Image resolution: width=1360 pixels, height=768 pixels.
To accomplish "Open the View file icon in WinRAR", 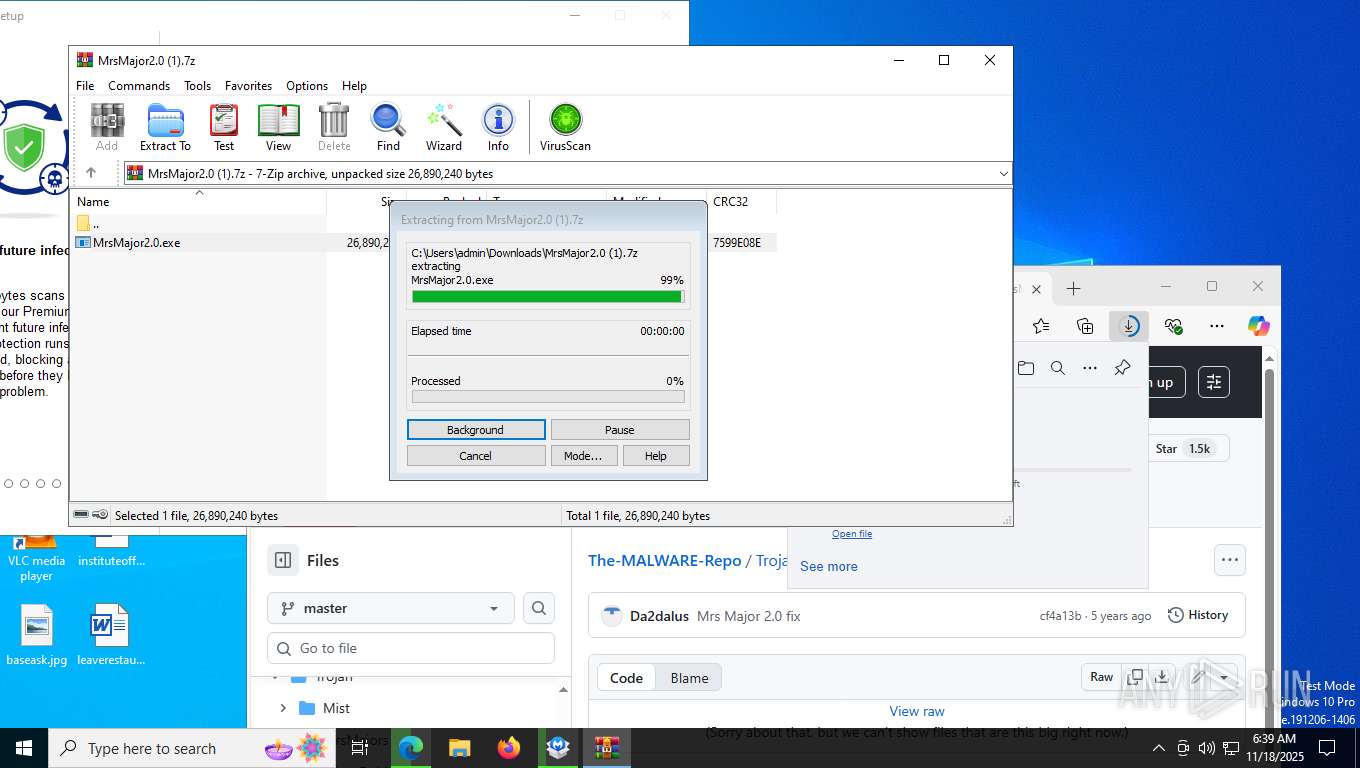I will pyautogui.click(x=279, y=127).
